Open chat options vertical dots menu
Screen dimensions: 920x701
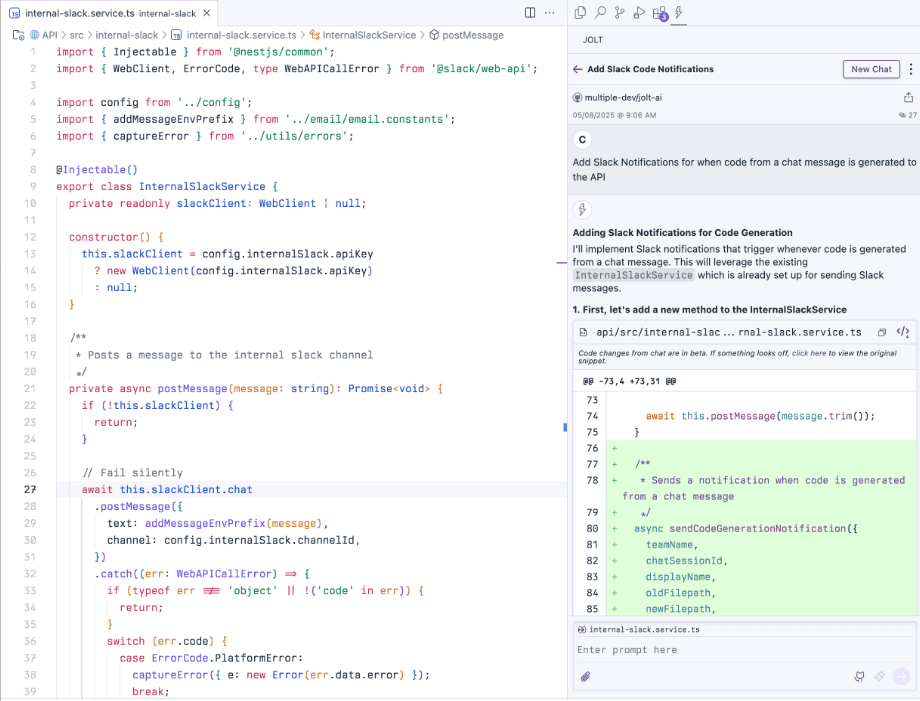911,69
